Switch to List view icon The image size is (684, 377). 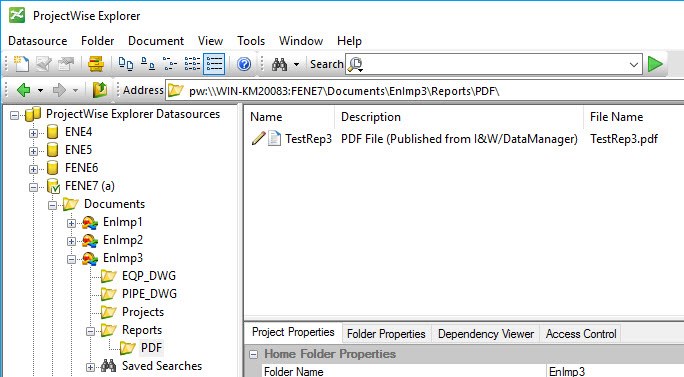click(170, 64)
